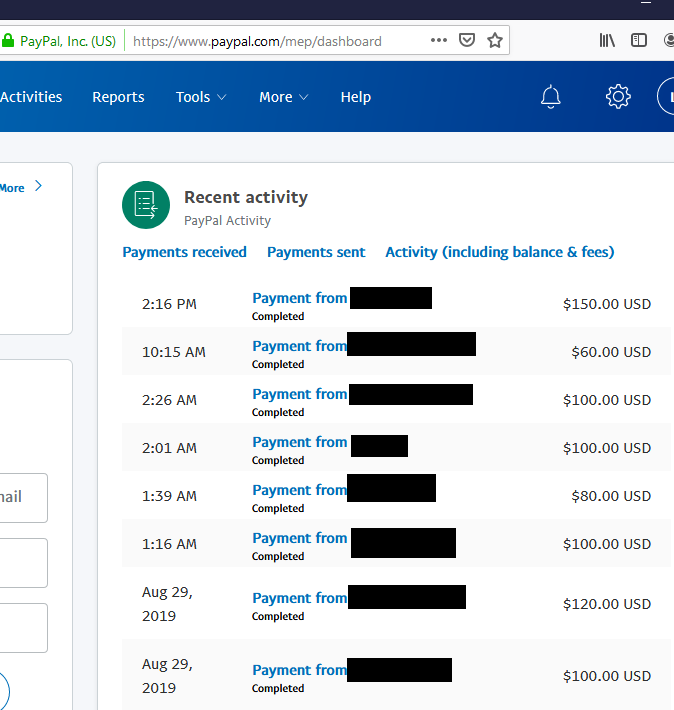Open page actions three-dot menu
Image resolution: width=674 pixels, height=710 pixels.
pos(438,40)
